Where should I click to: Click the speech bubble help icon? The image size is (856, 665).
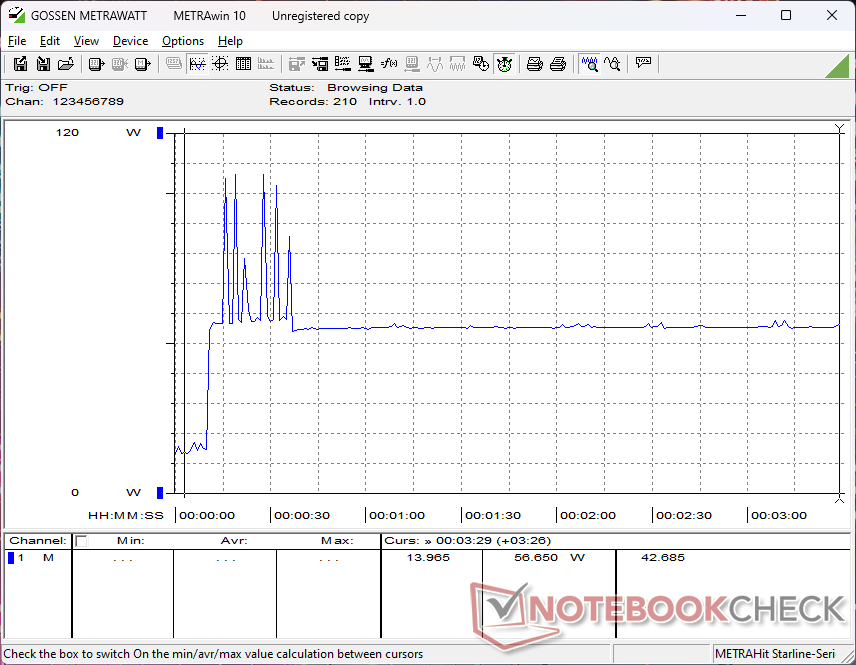tap(643, 64)
